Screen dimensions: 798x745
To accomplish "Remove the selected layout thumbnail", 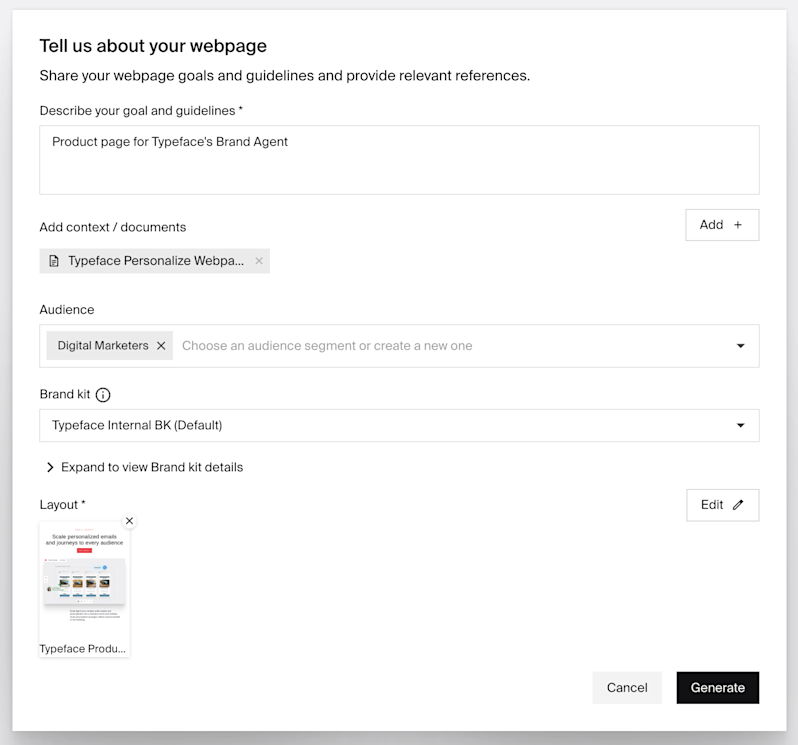I will pyautogui.click(x=129, y=521).
